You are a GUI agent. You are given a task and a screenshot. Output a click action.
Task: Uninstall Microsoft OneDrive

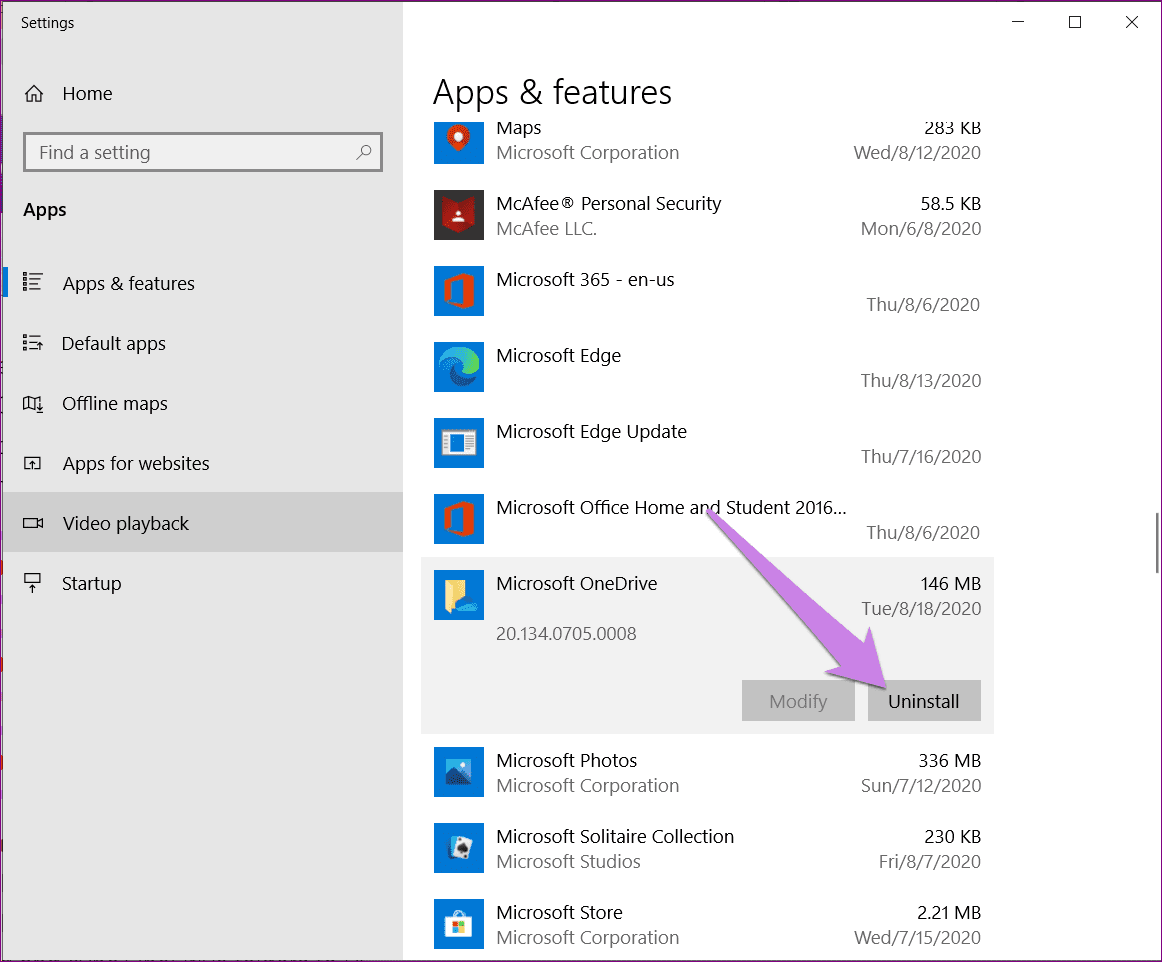coord(924,700)
